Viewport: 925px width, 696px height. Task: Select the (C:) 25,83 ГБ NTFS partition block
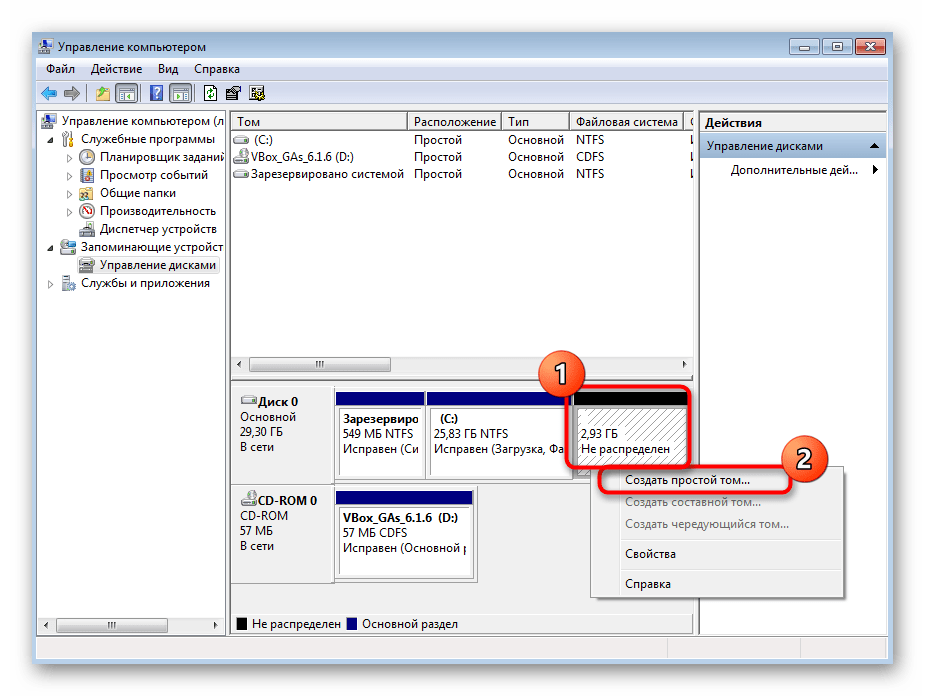coord(498,435)
